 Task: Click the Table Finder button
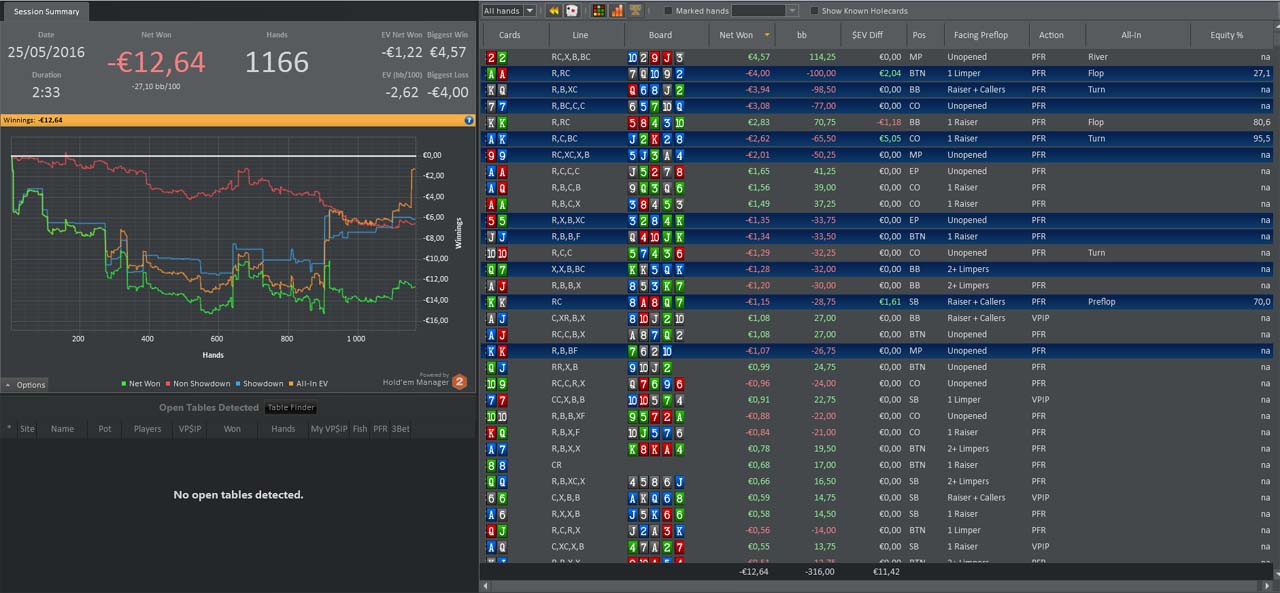point(291,407)
